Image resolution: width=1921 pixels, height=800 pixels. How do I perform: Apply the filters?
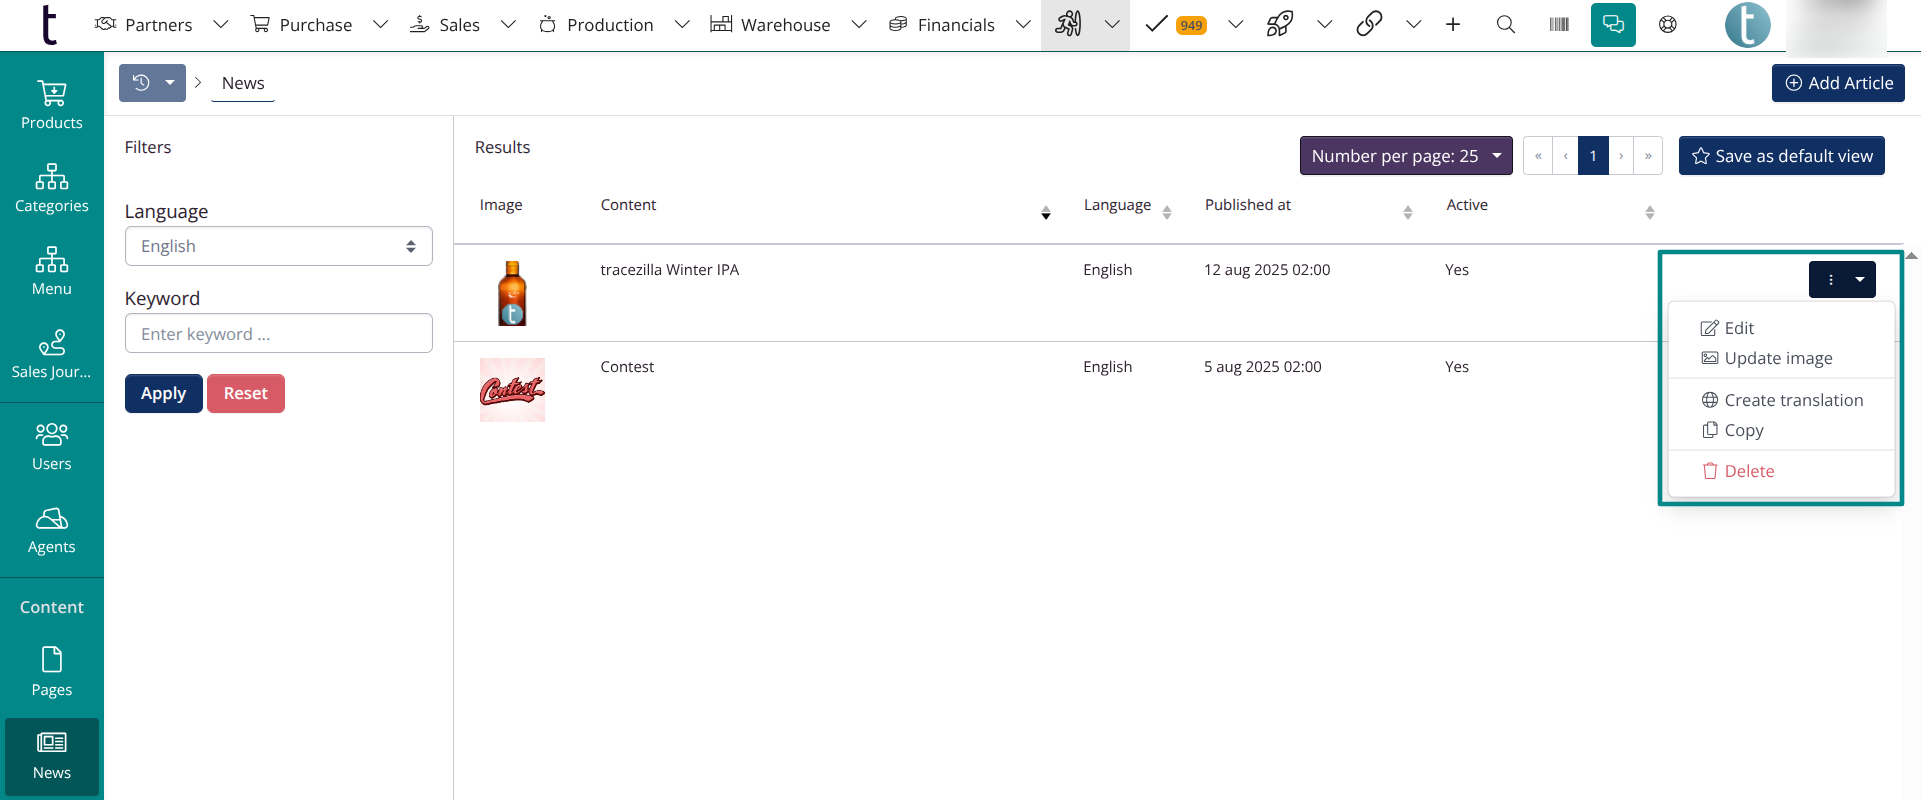[164, 394]
